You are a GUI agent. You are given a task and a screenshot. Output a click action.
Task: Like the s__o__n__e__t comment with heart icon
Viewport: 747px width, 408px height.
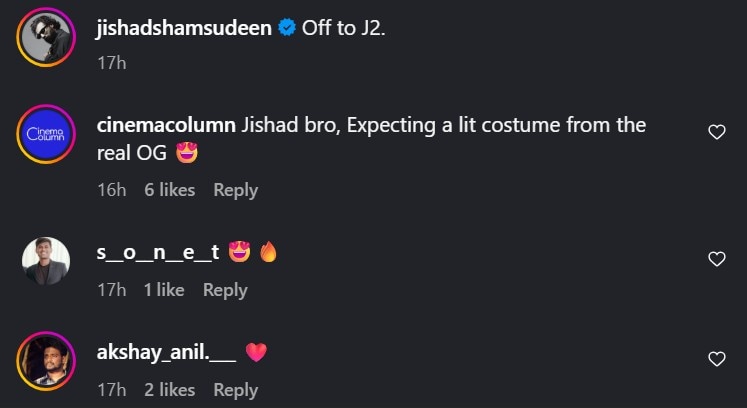tap(716, 259)
